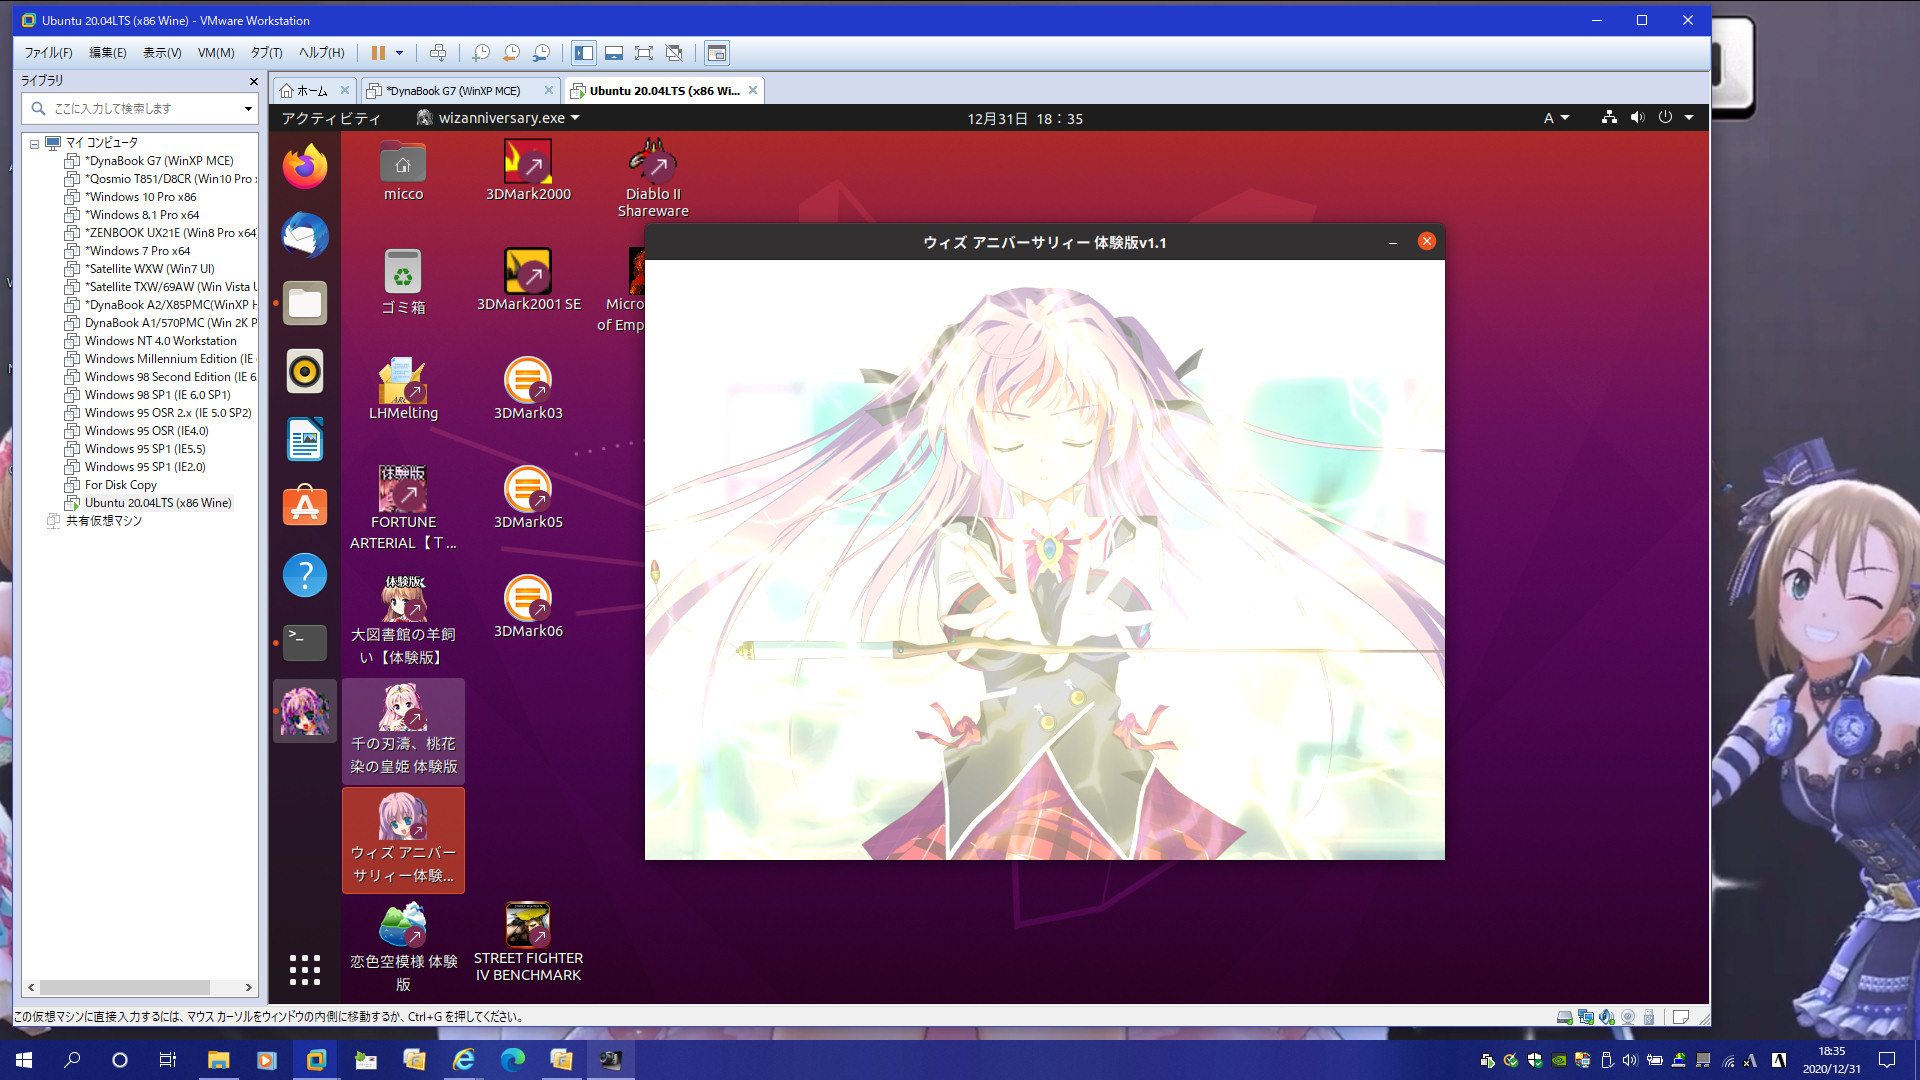The width and height of the screenshot is (1920, 1080).
Task: Open the Help icon in the Ubuntu dock
Action: (x=305, y=575)
